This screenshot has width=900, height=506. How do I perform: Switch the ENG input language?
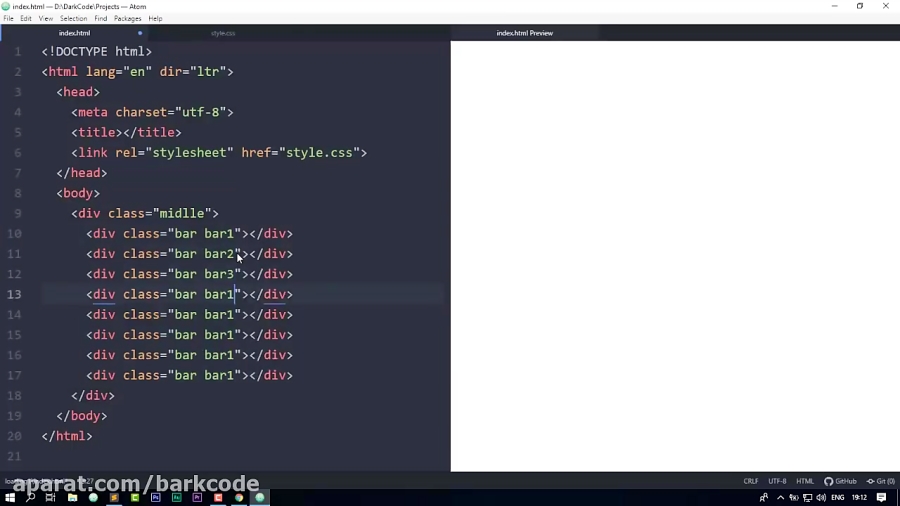[837, 497]
